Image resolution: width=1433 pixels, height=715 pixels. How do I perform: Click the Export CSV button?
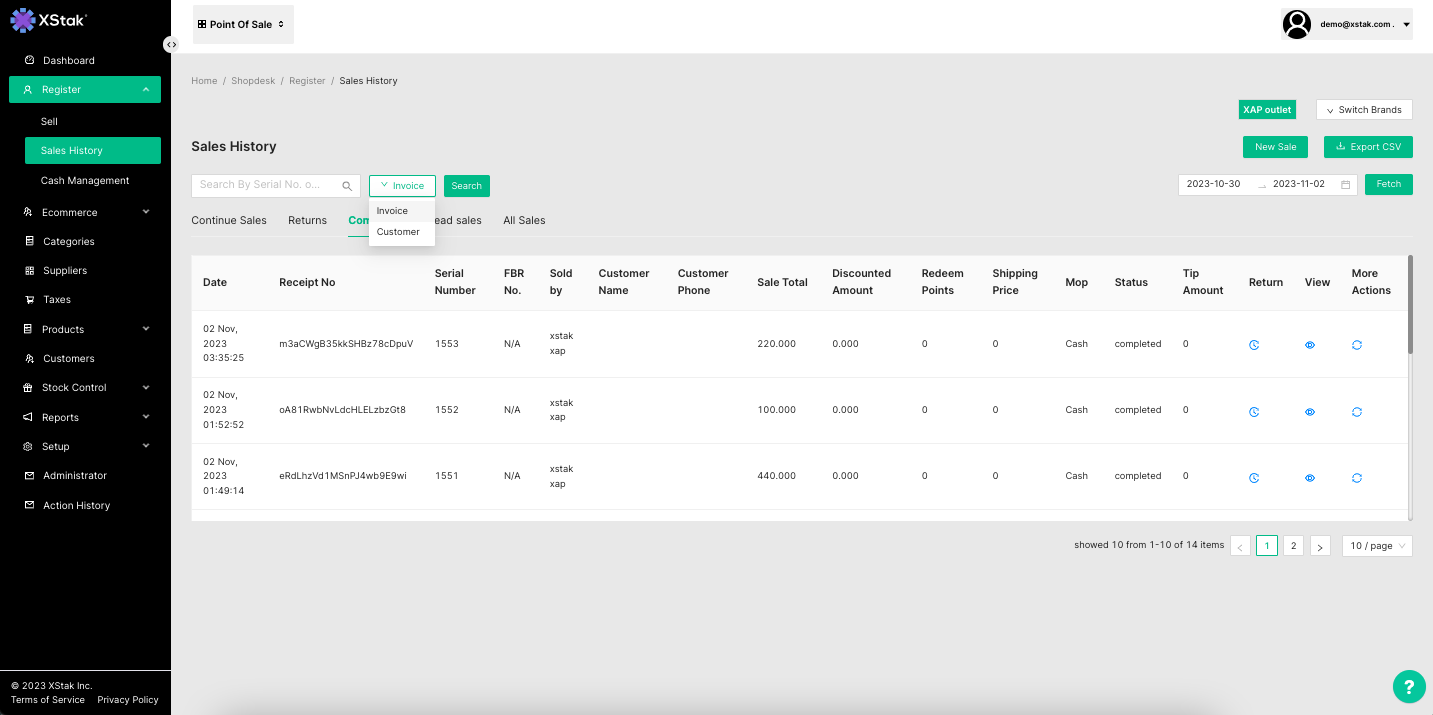[1368, 147]
